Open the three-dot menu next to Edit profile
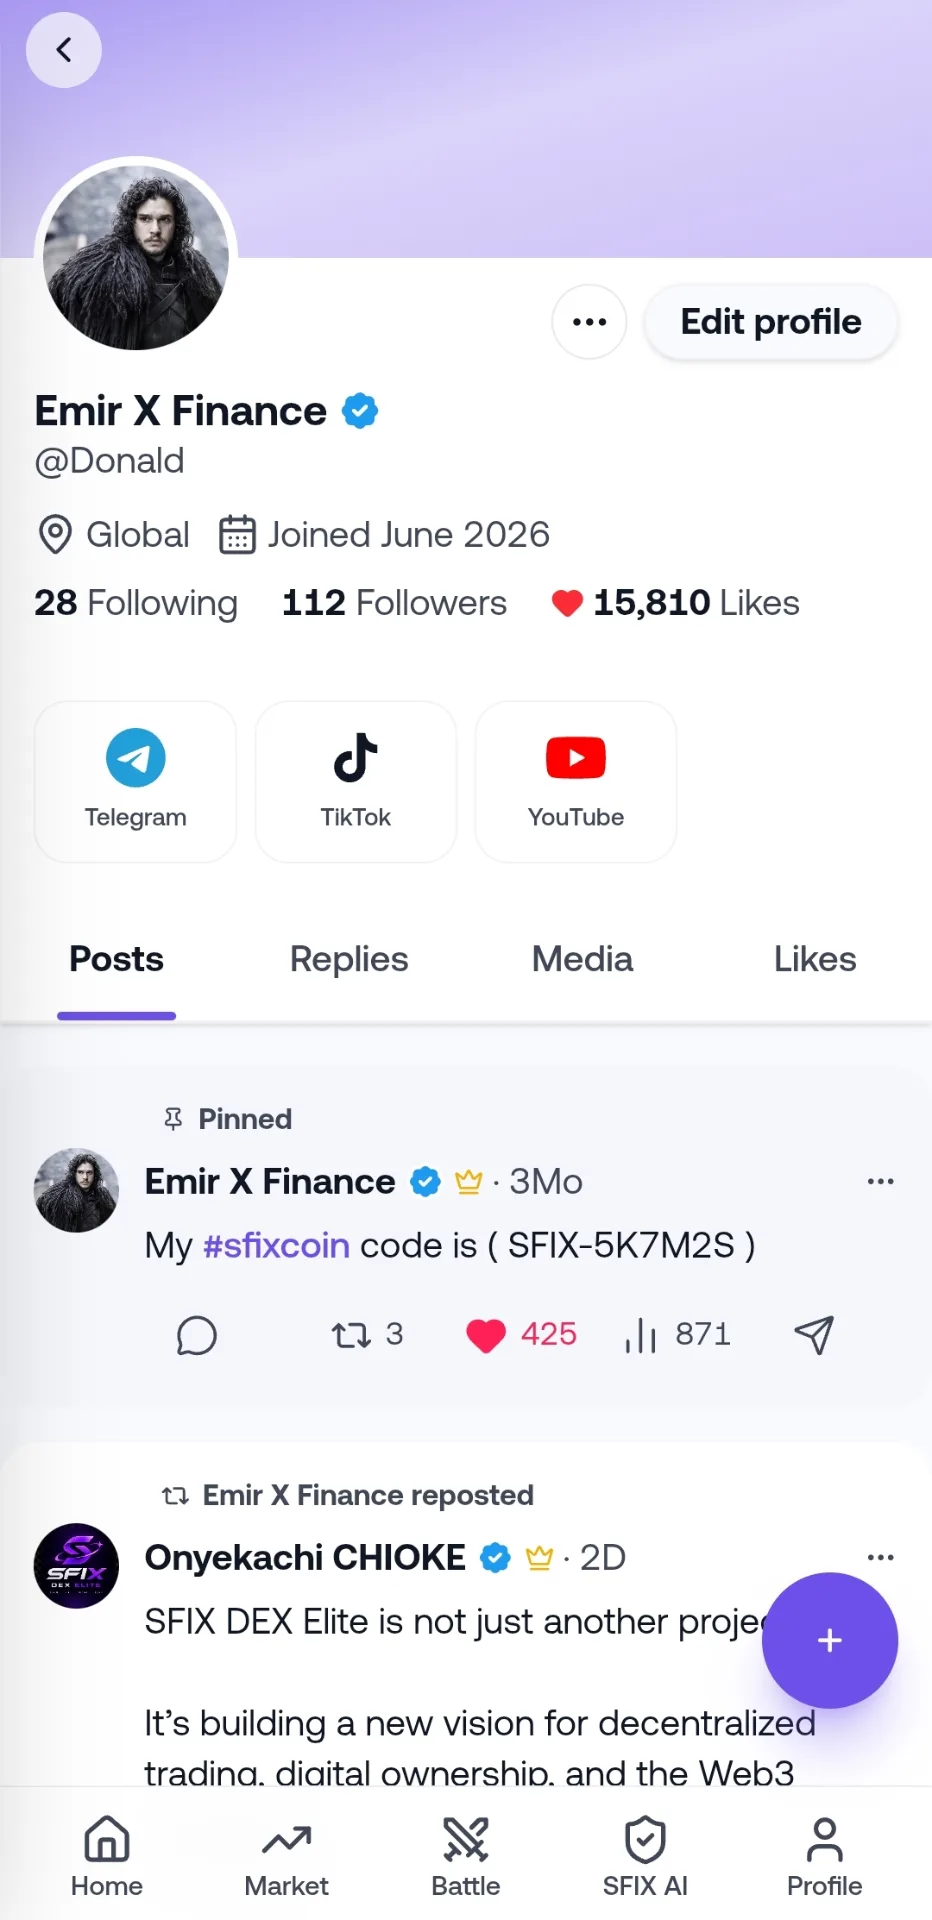932x1920 pixels. (590, 322)
